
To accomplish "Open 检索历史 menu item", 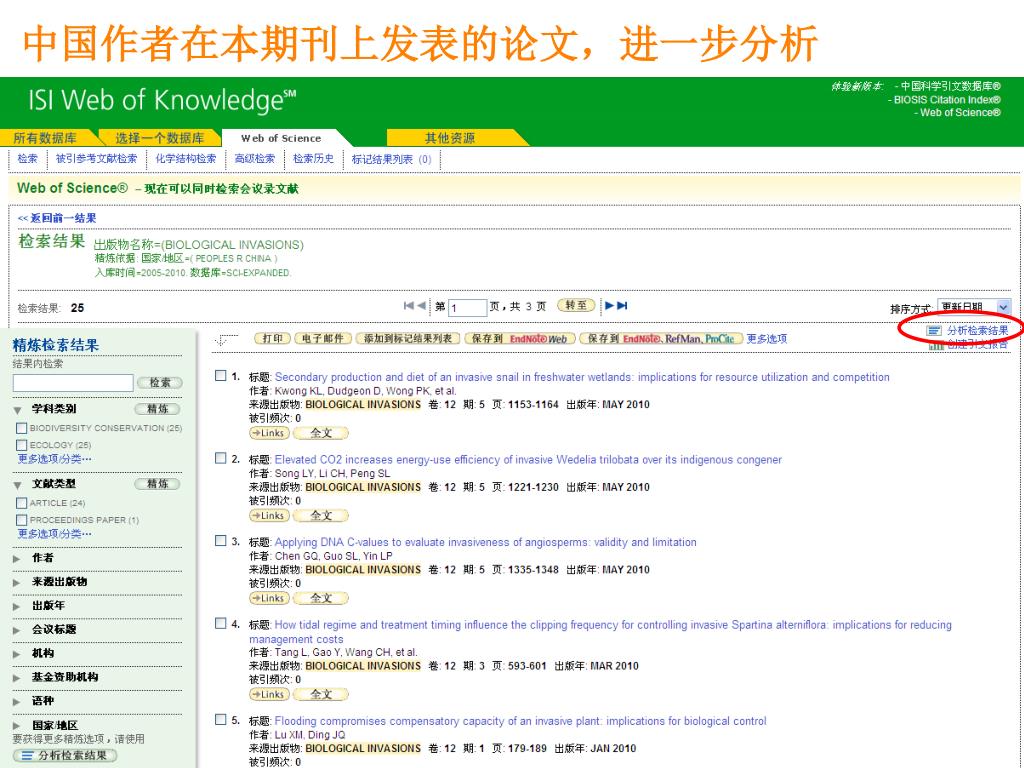I will click(x=313, y=159).
